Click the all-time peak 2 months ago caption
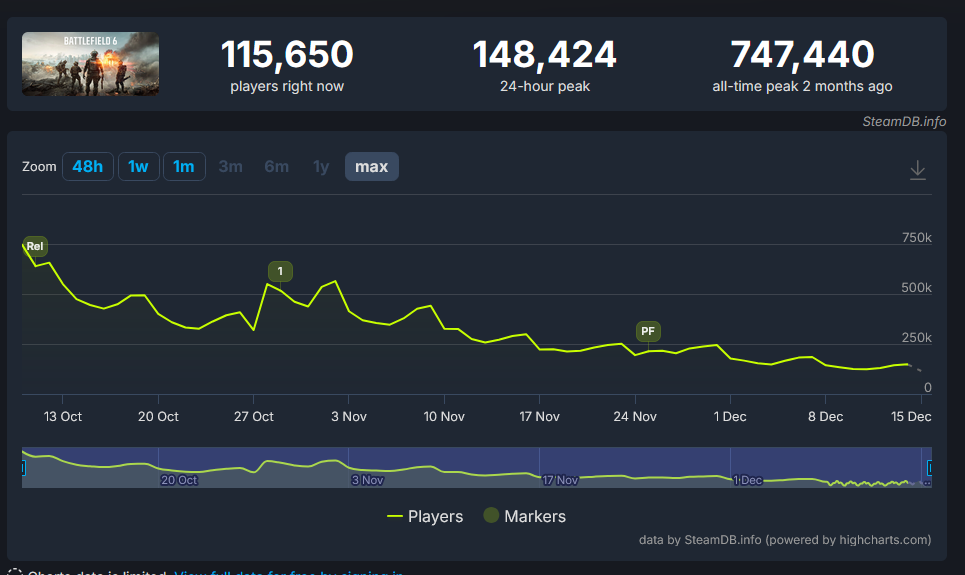965x575 pixels. pyautogui.click(x=802, y=86)
